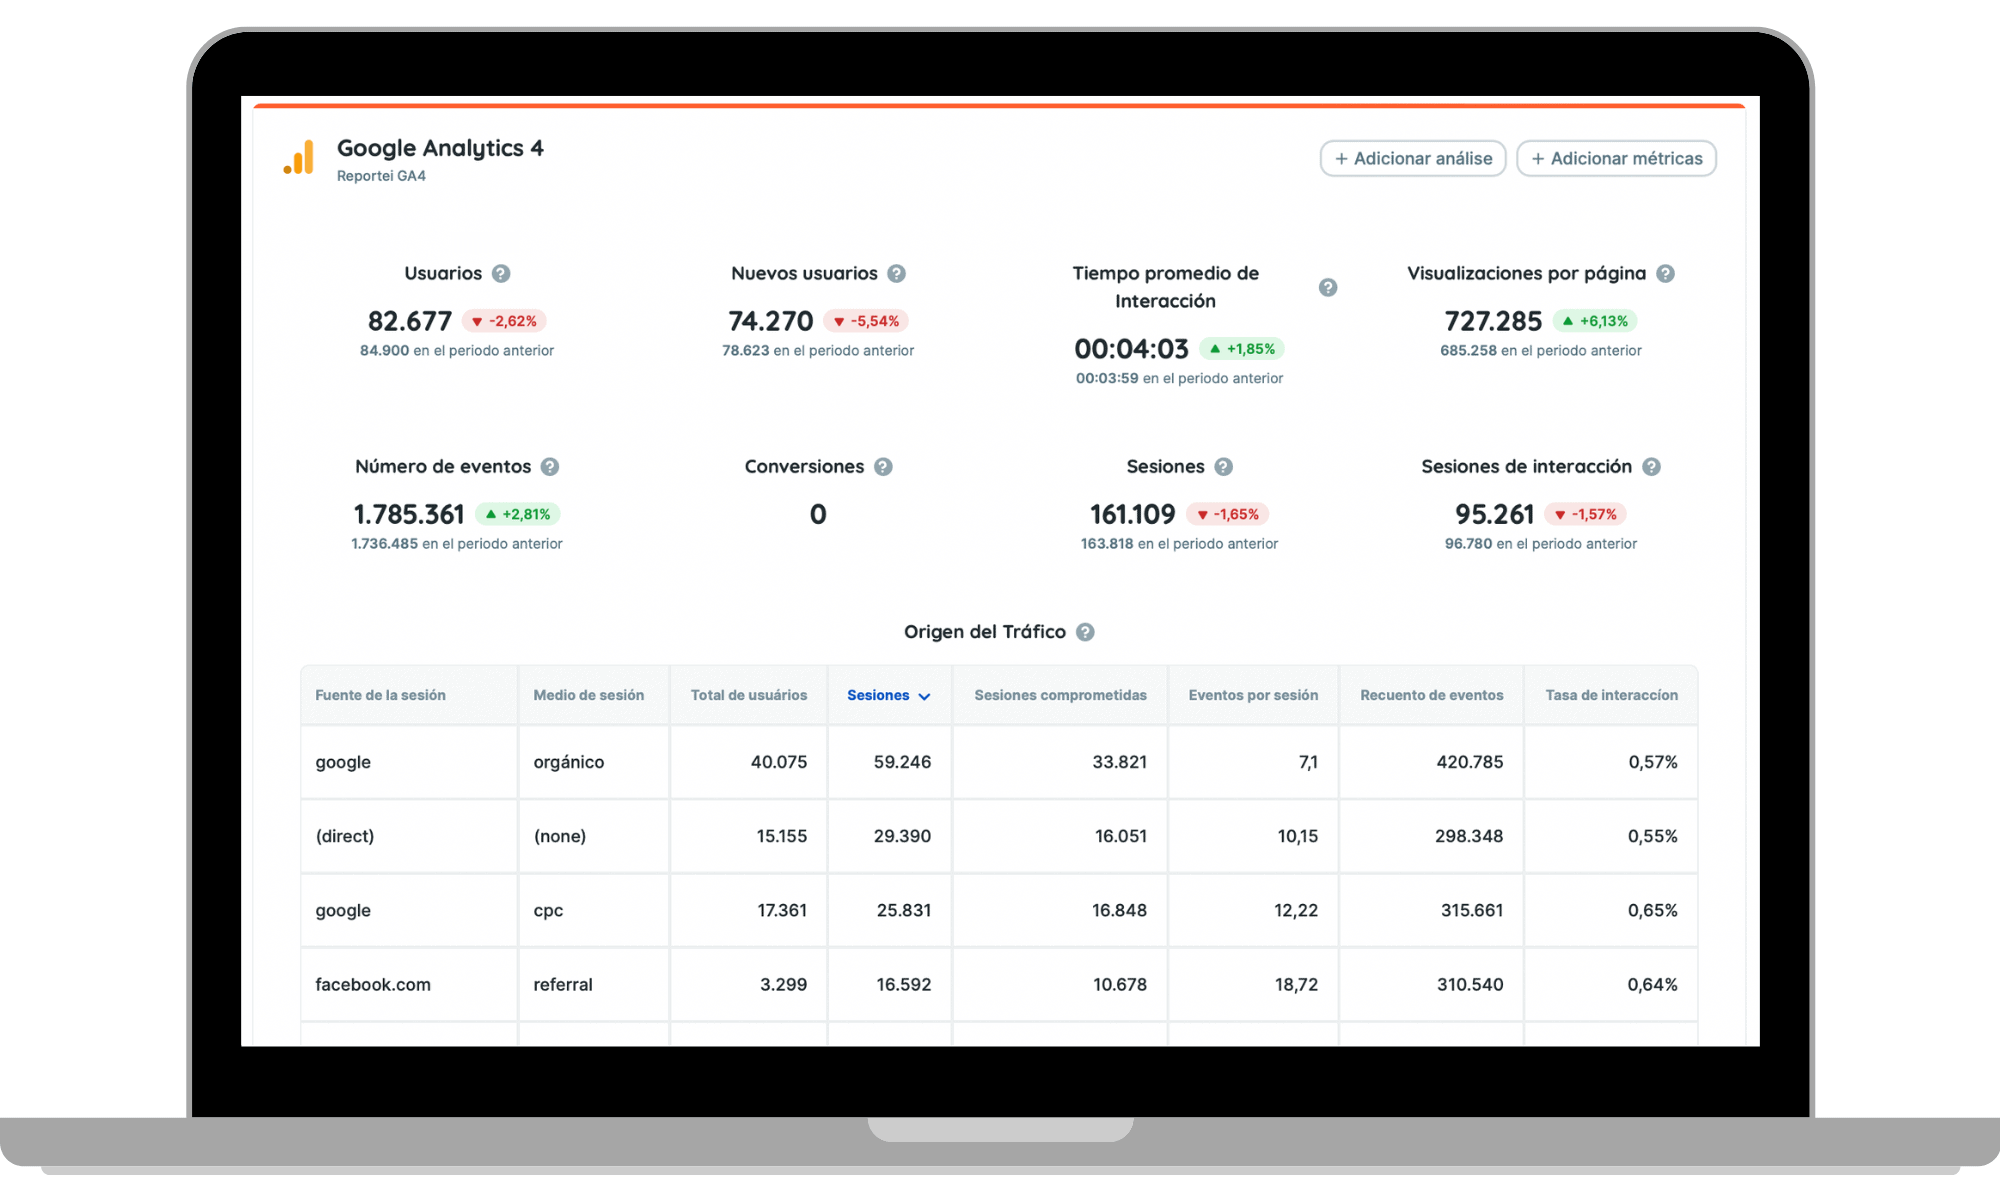The height and width of the screenshot is (1200, 2000).
Task: Click the 0,65% interaction rate cell
Action: (x=1611, y=910)
